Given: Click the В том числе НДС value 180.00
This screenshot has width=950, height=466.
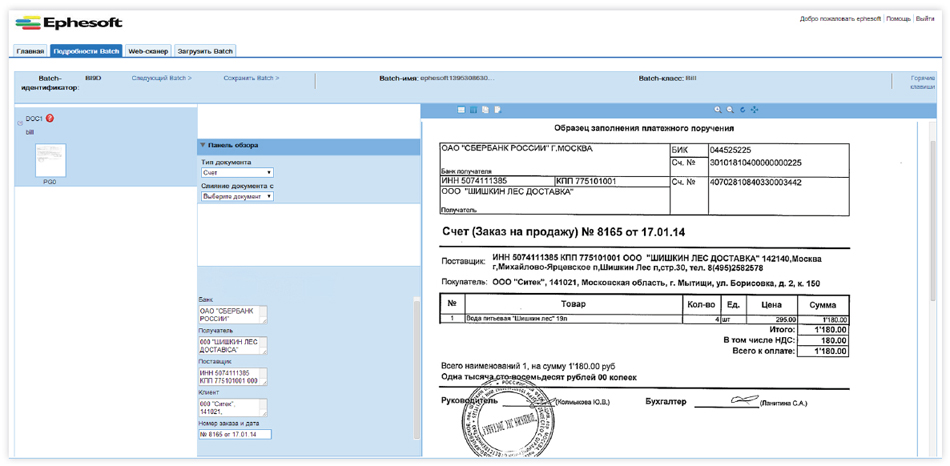Looking at the screenshot, I should (823, 341).
